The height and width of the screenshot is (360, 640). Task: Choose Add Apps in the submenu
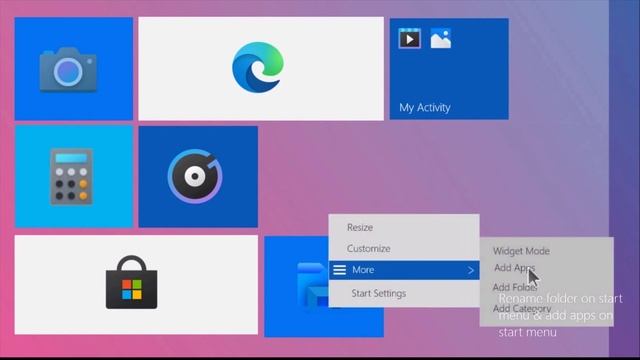point(514,268)
